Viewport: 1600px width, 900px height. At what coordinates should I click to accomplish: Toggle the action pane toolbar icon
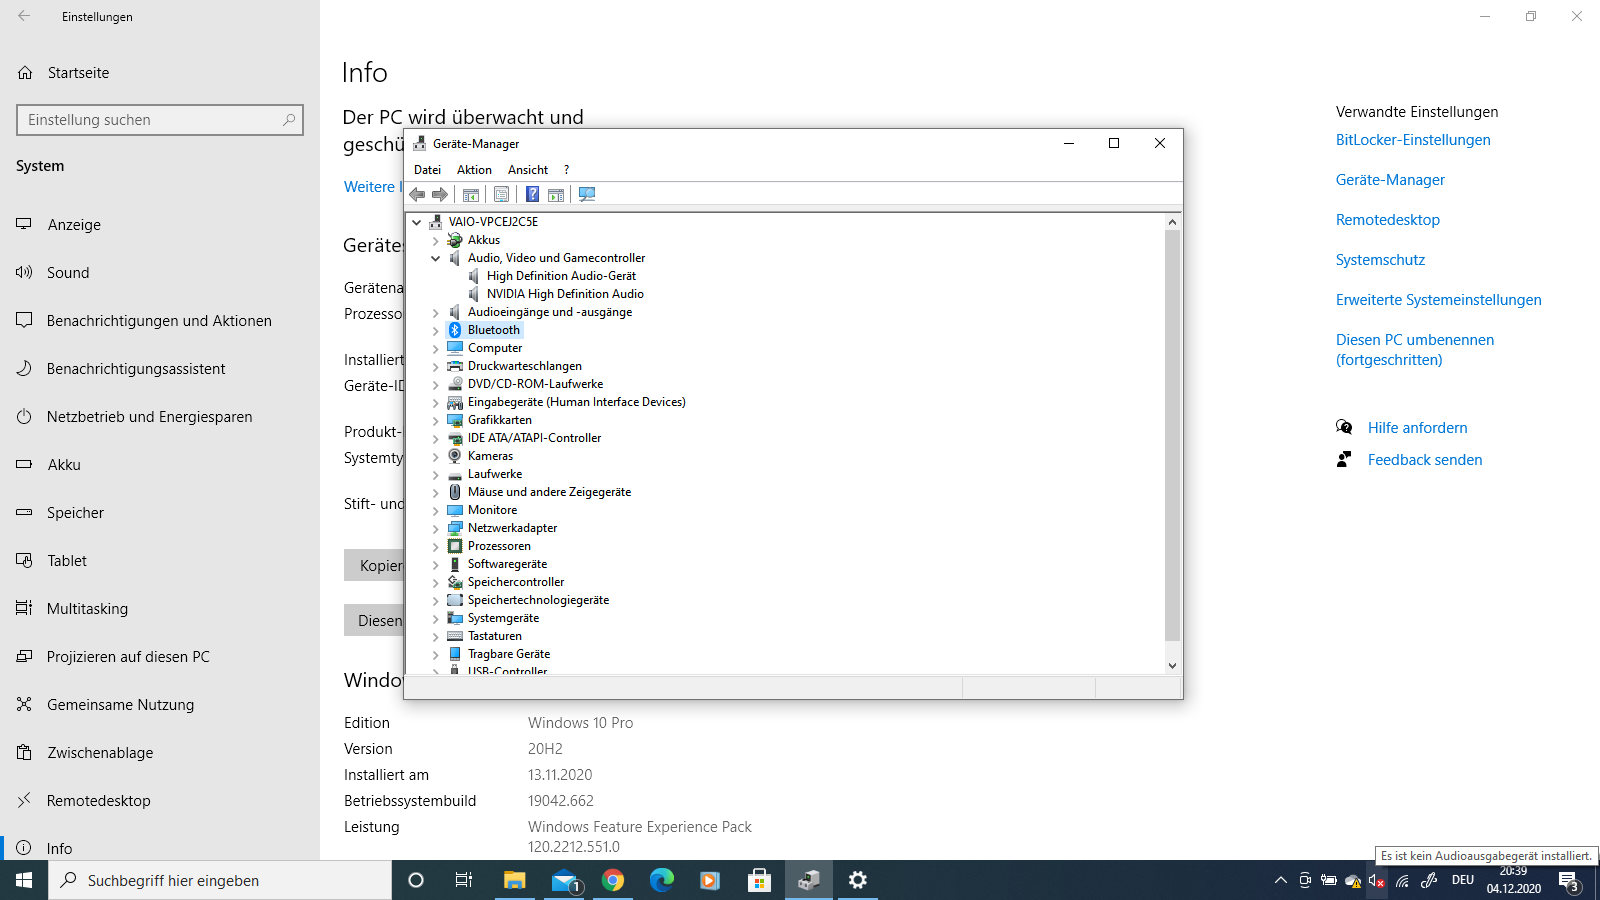coord(556,195)
